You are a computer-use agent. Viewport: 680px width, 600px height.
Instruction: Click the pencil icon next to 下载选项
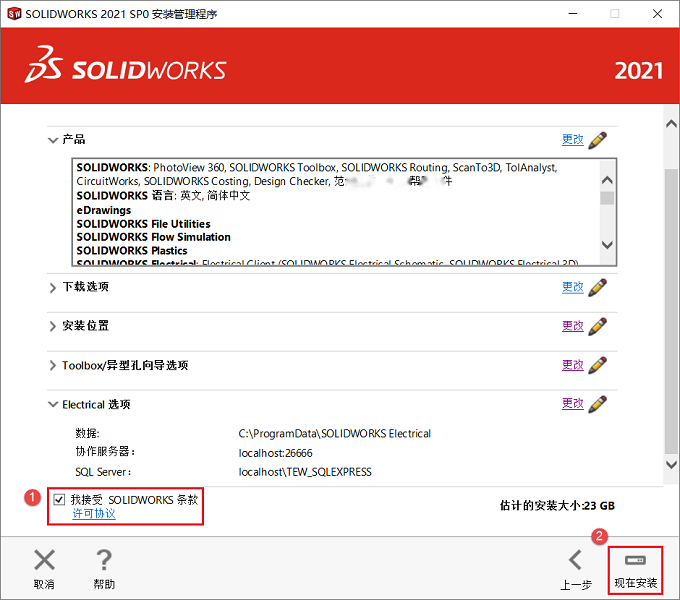coord(598,287)
